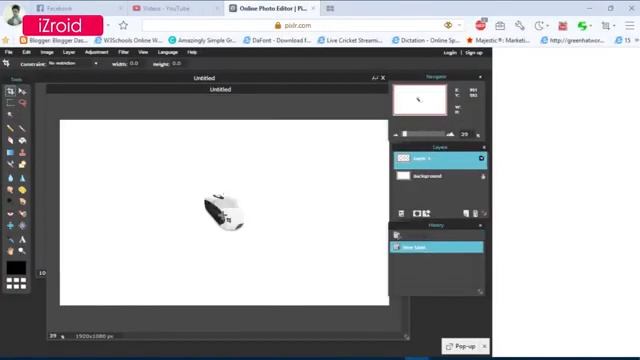Click the Navigator preview thumbnail
Image resolution: width=640 pixels, height=360 pixels.
[420, 100]
